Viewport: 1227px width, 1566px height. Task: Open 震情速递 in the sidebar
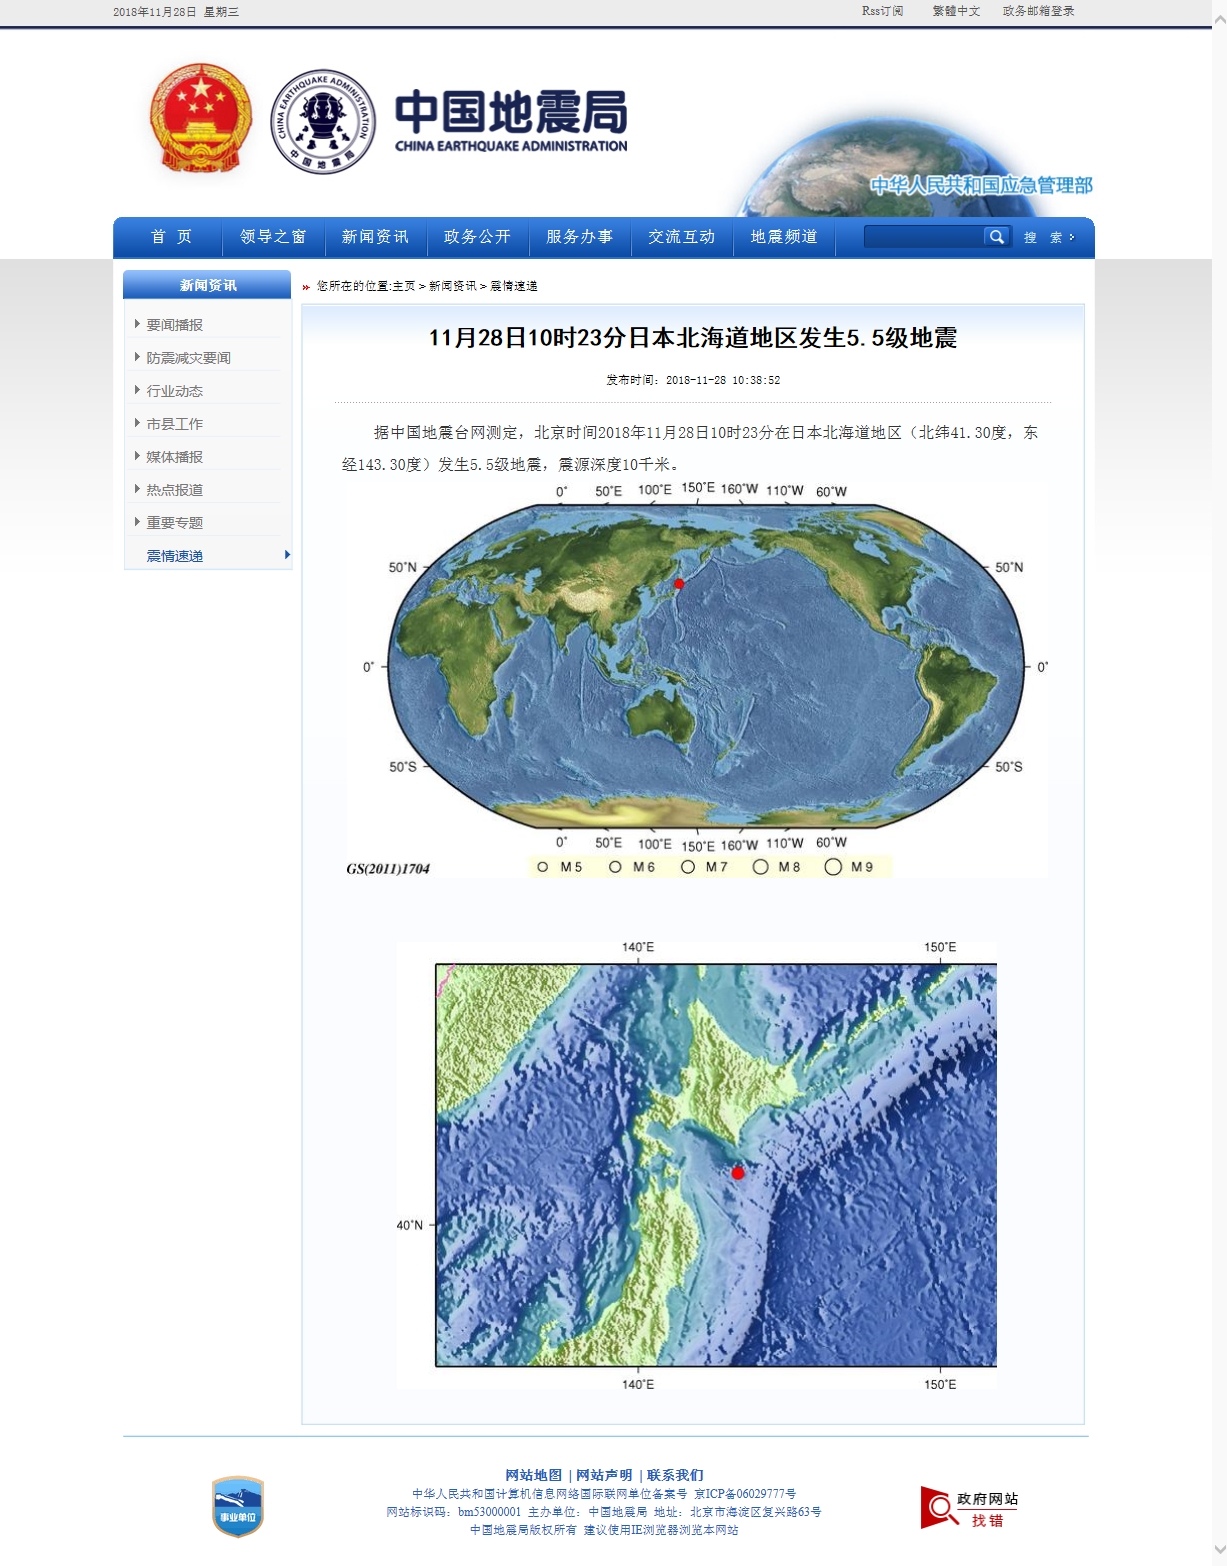(175, 556)
